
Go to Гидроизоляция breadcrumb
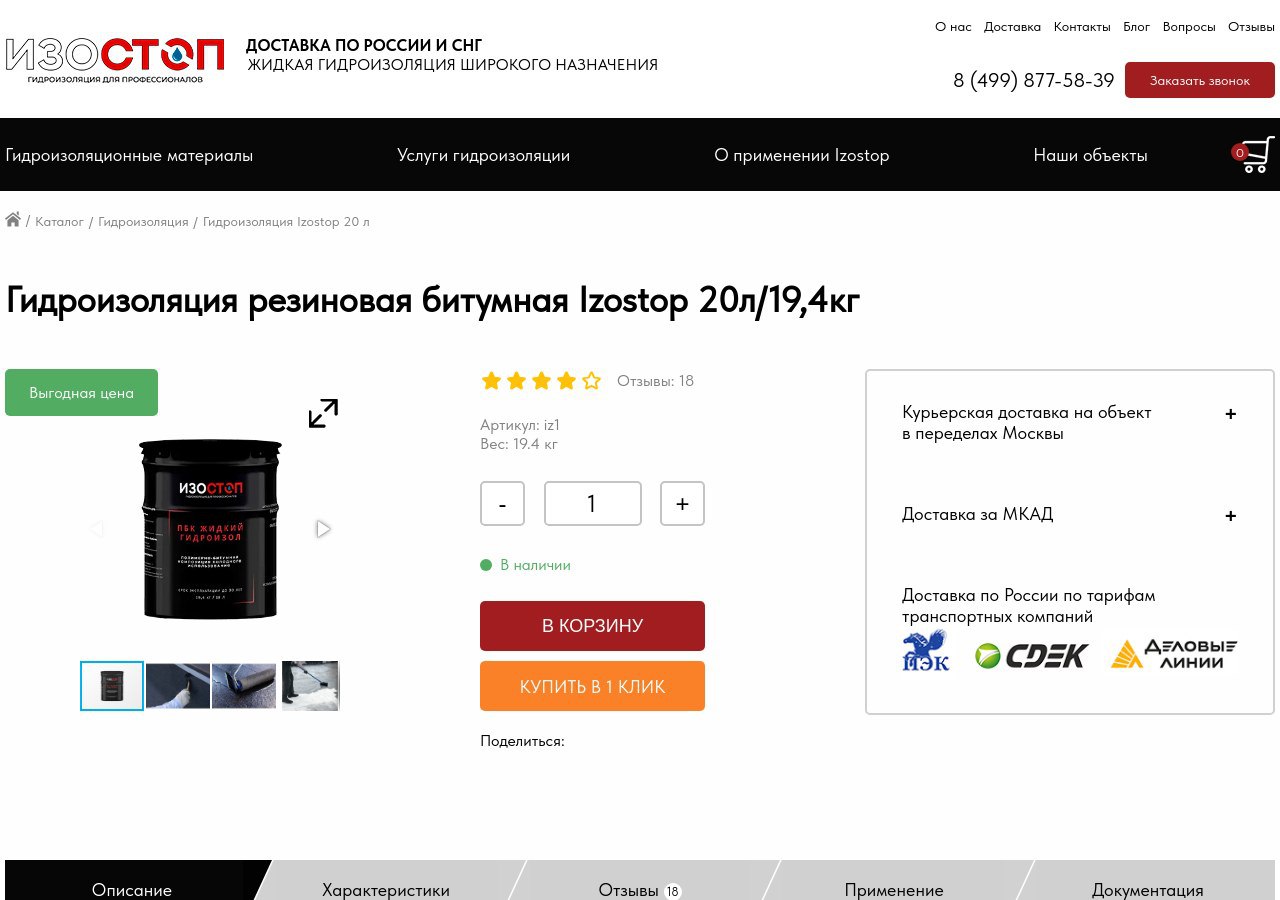click(x=143, y=221)
